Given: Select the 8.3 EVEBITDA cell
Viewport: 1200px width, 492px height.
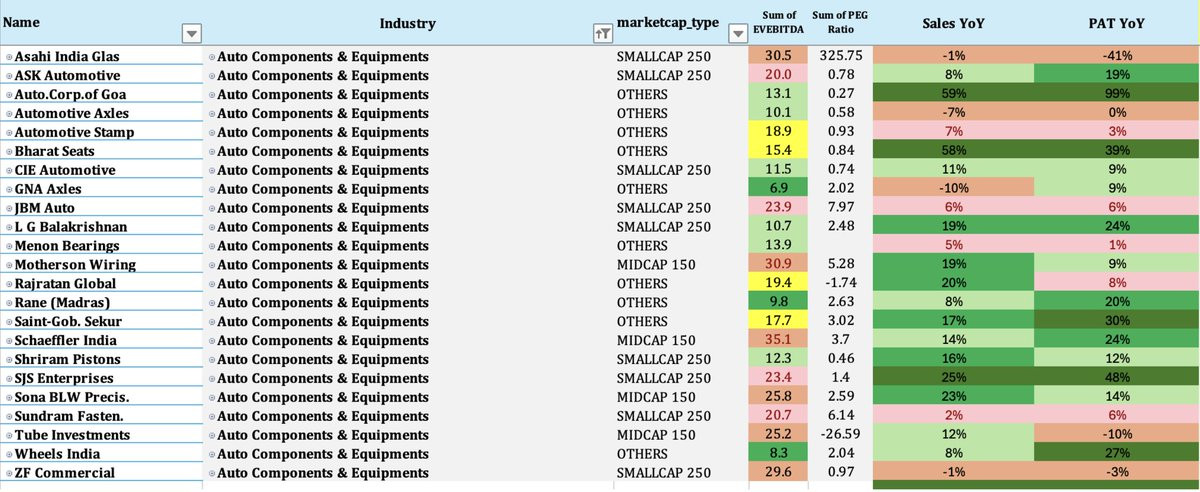Looking at the screenshot, I should pos(778,455).
